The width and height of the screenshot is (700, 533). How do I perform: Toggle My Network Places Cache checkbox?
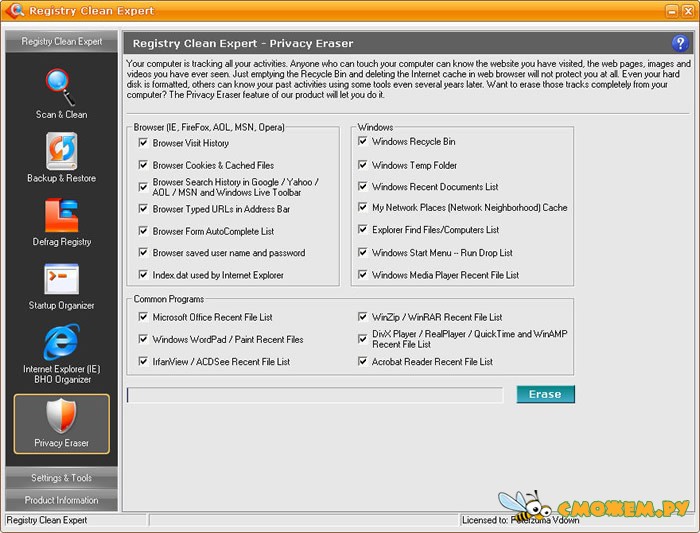click(x=362, y=208)
